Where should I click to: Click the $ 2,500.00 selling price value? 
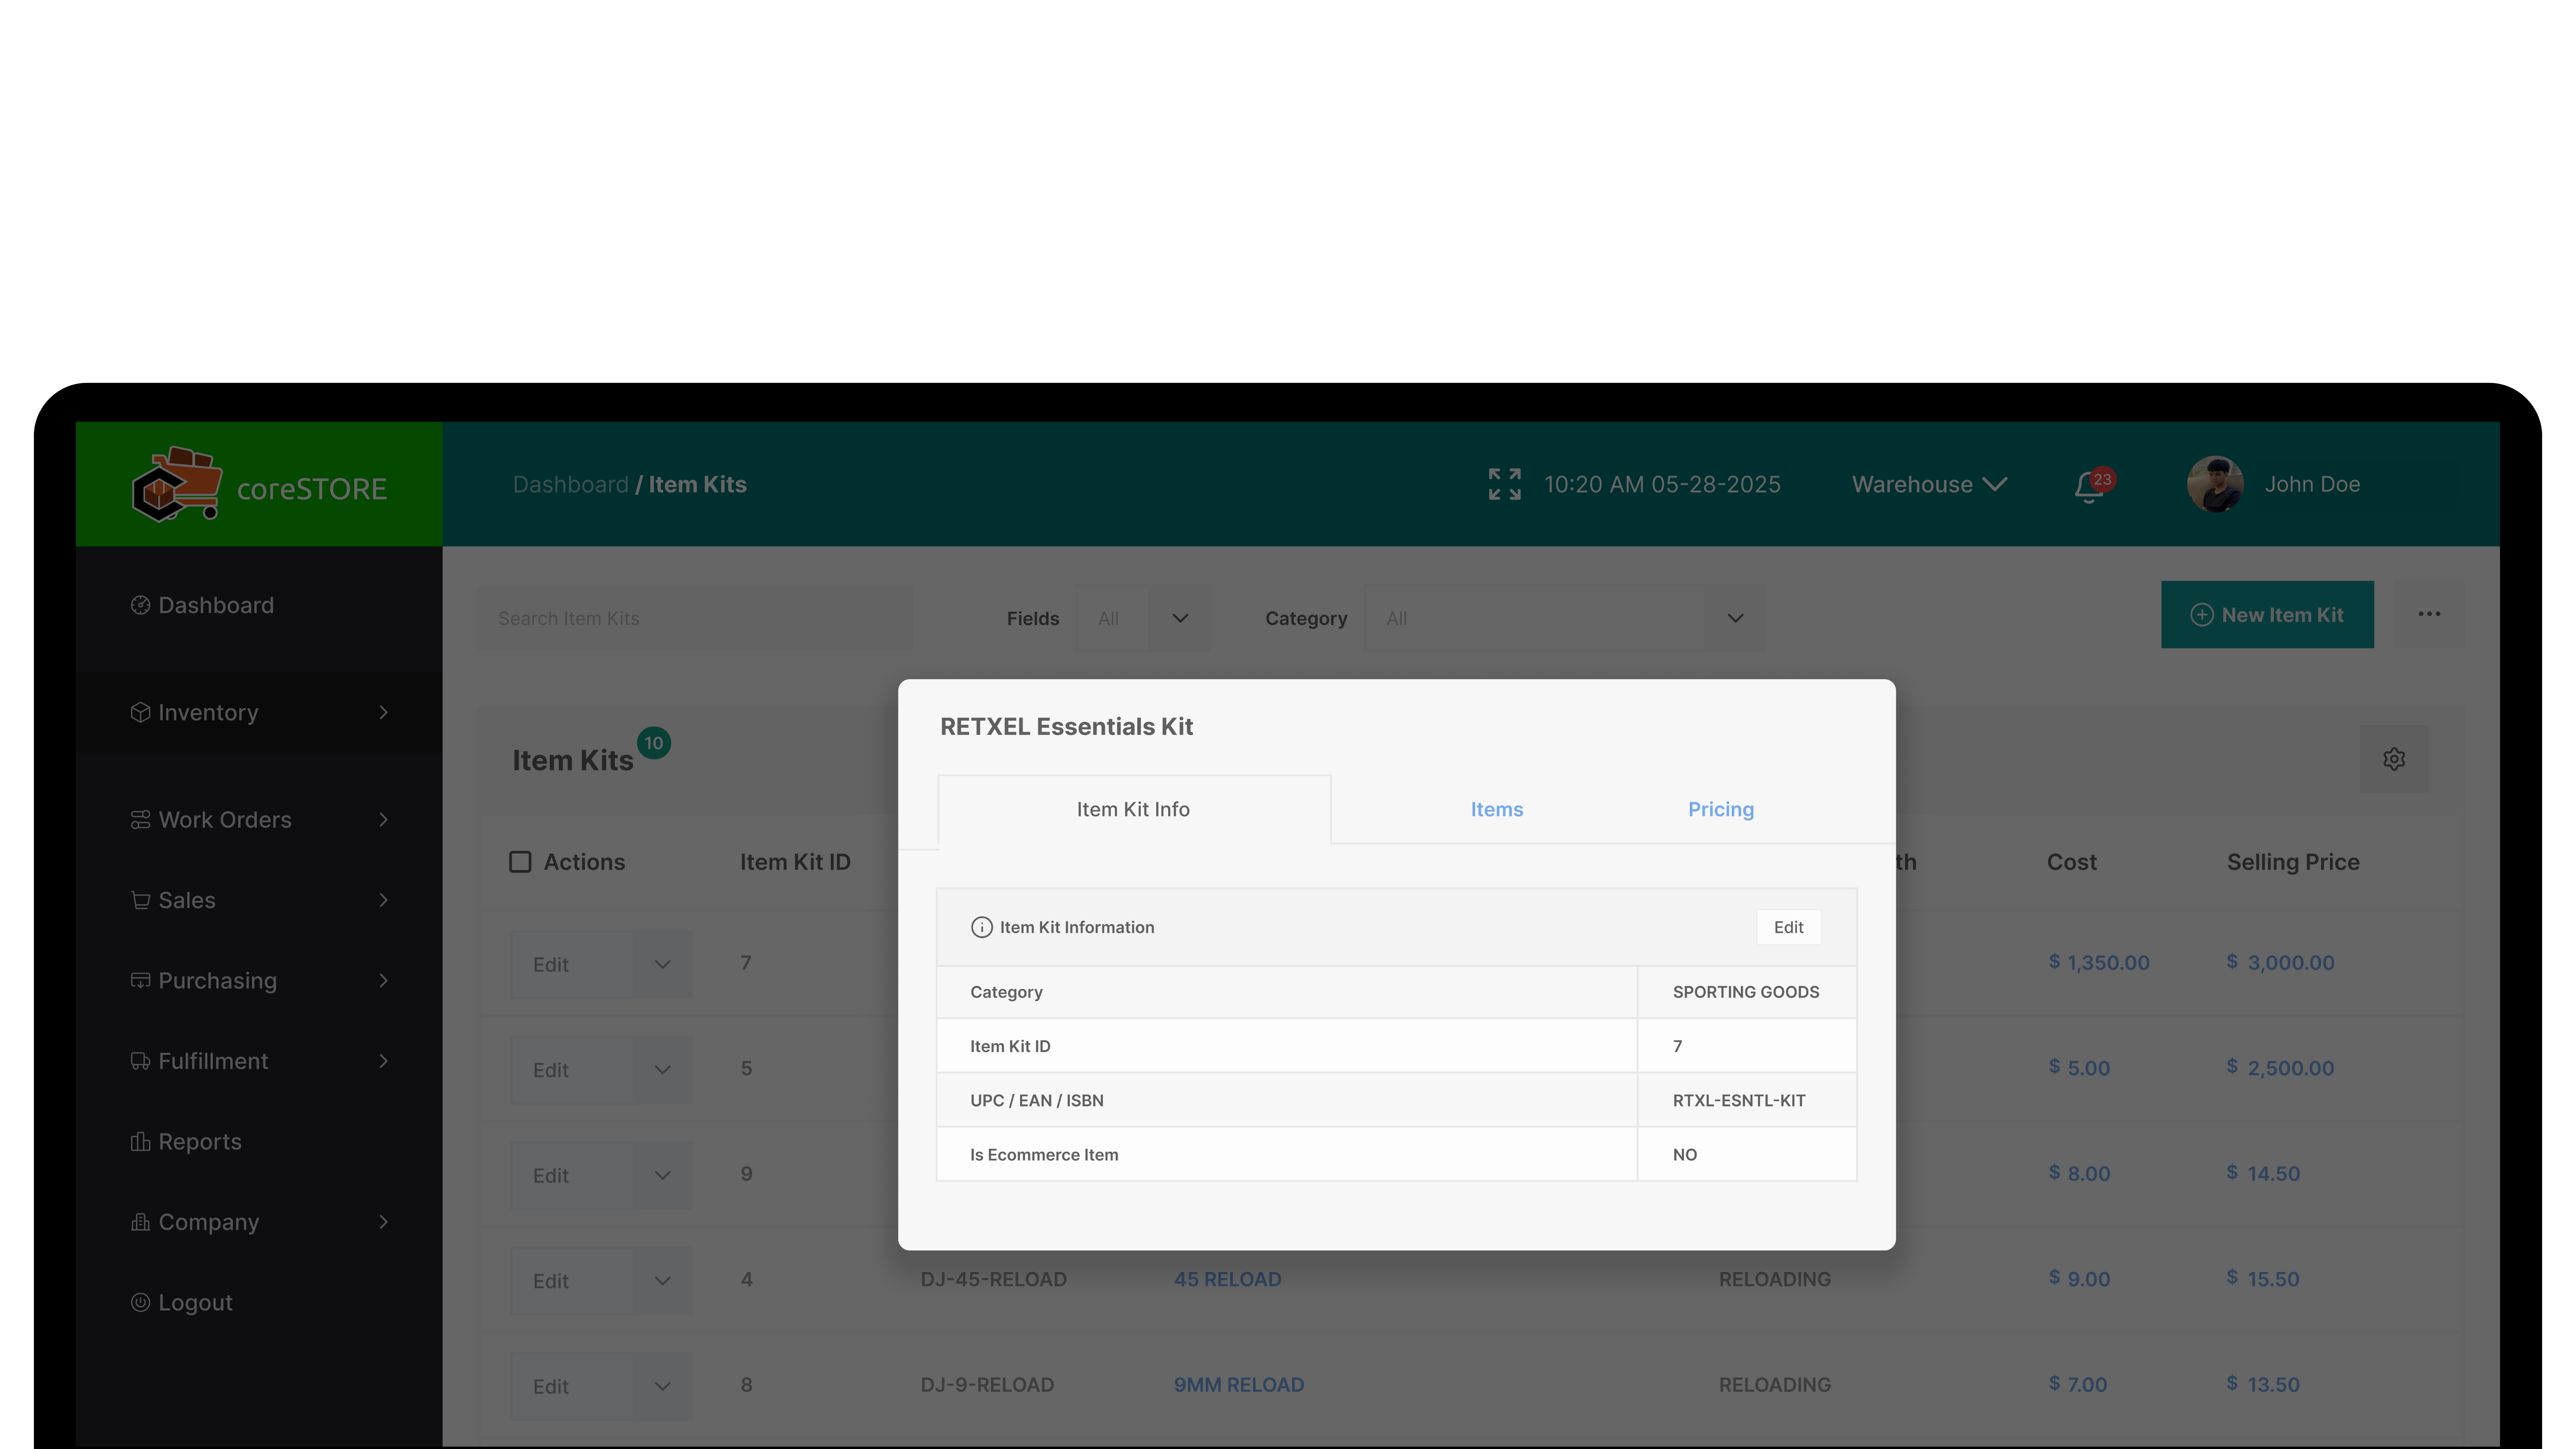point(2280,1068)
